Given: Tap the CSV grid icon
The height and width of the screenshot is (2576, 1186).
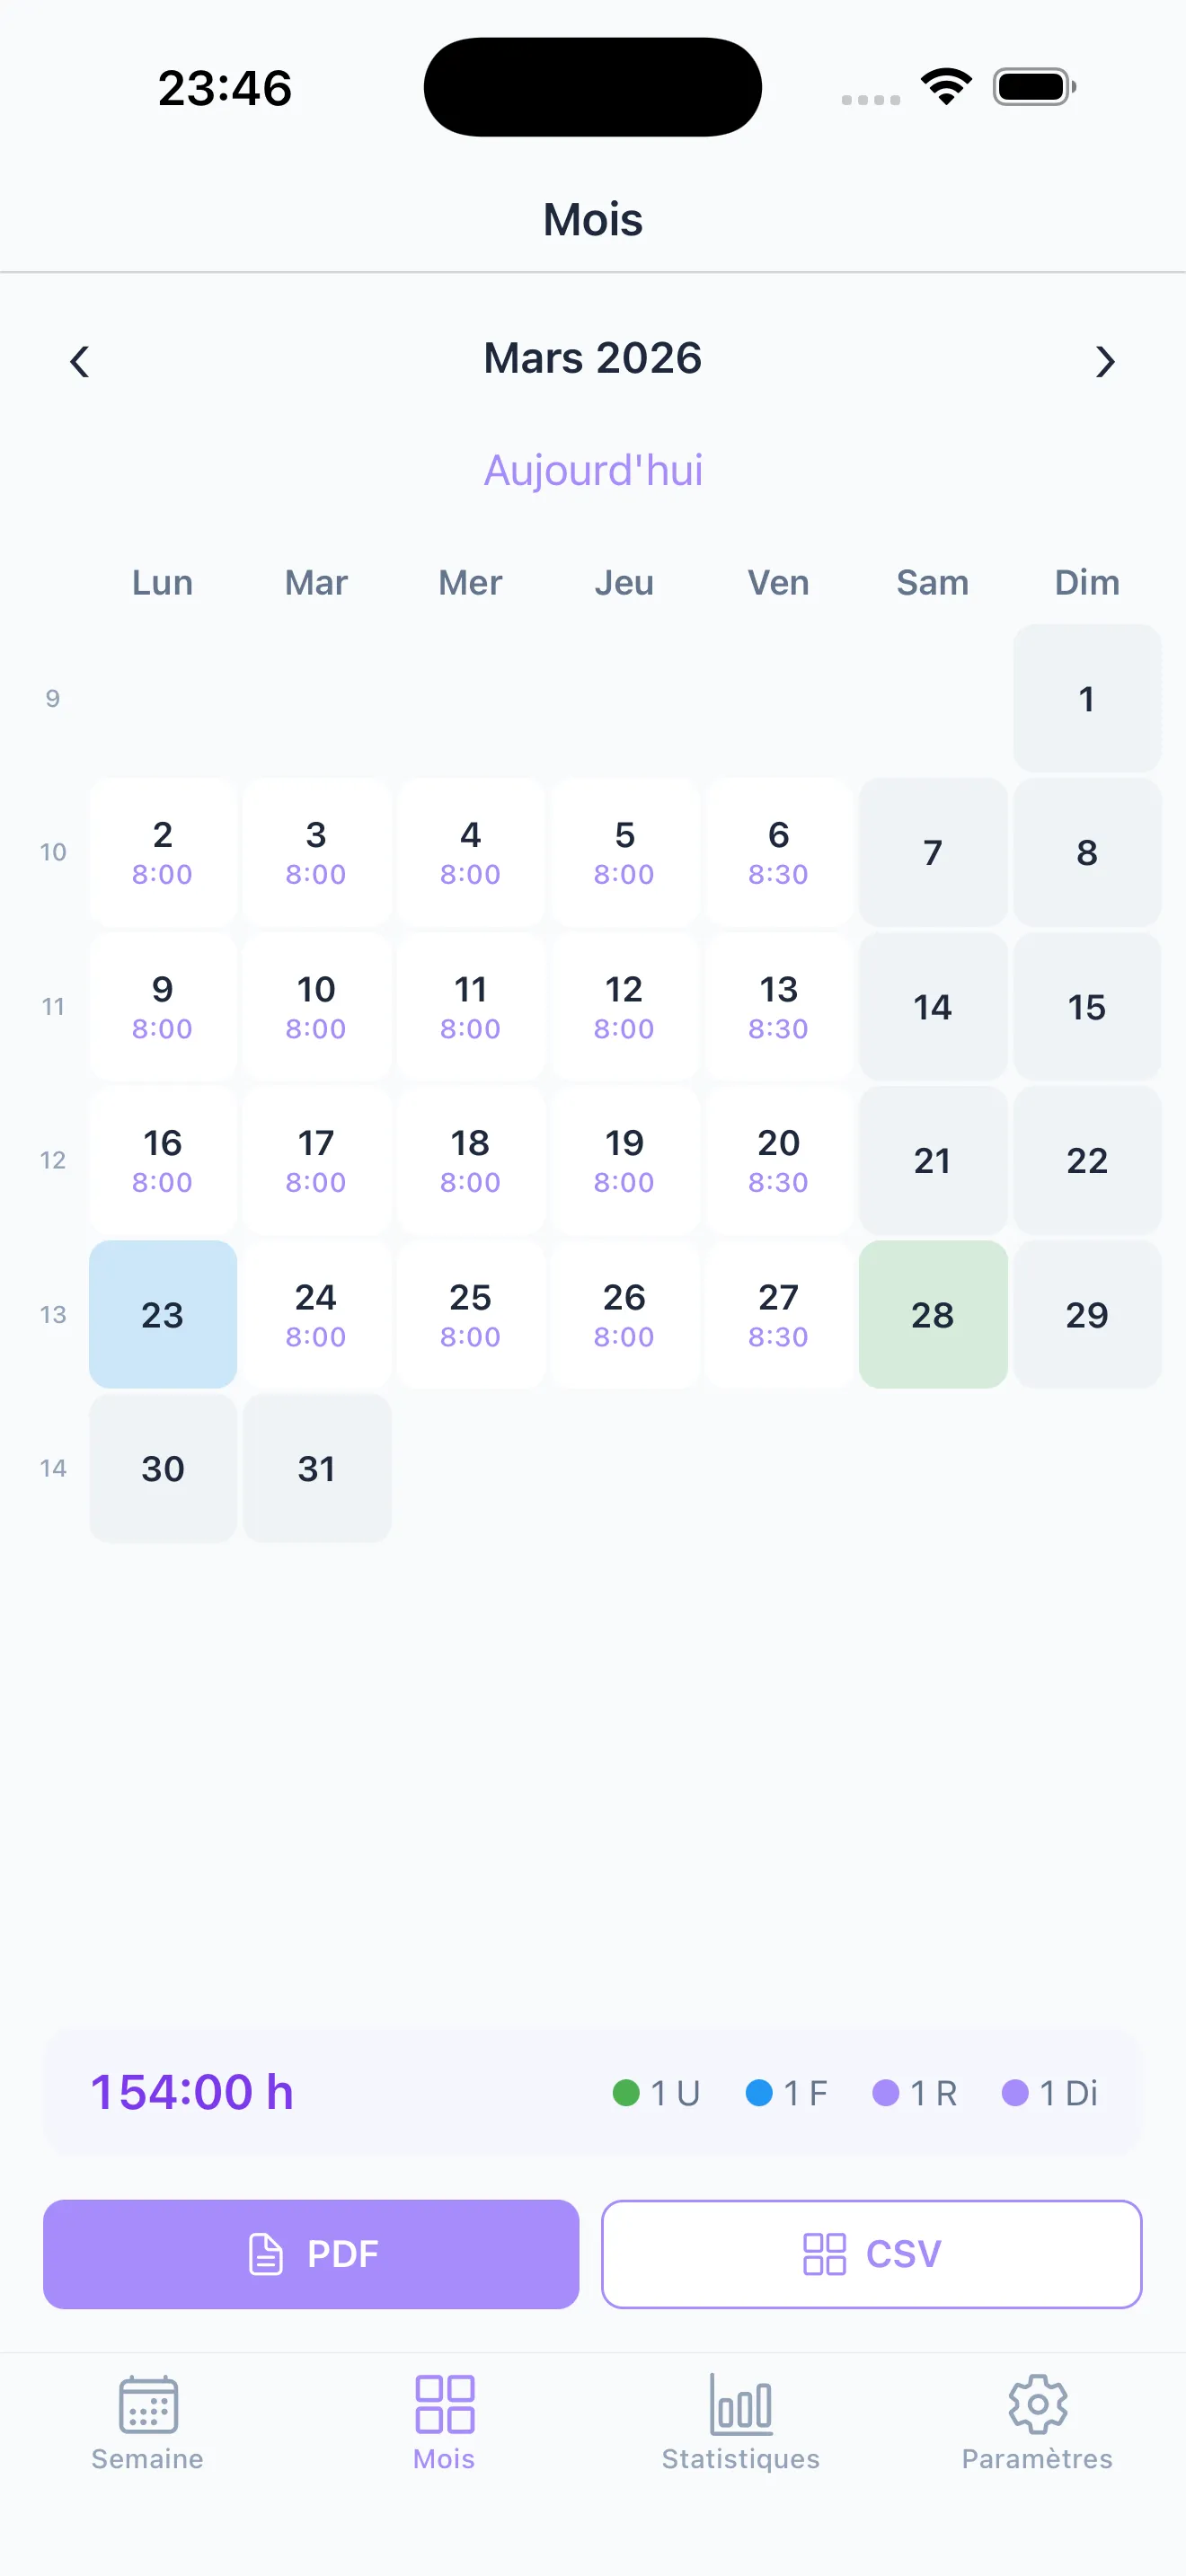Looking at the screenshot, I should (x=824, y=2254).
